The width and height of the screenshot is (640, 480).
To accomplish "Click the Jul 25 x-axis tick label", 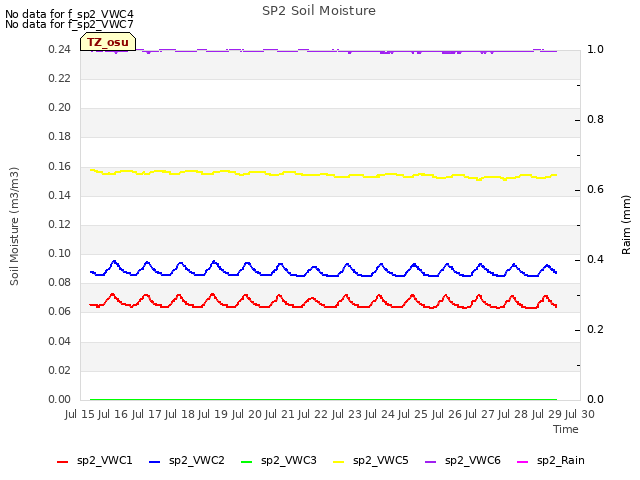I will 413,414.
